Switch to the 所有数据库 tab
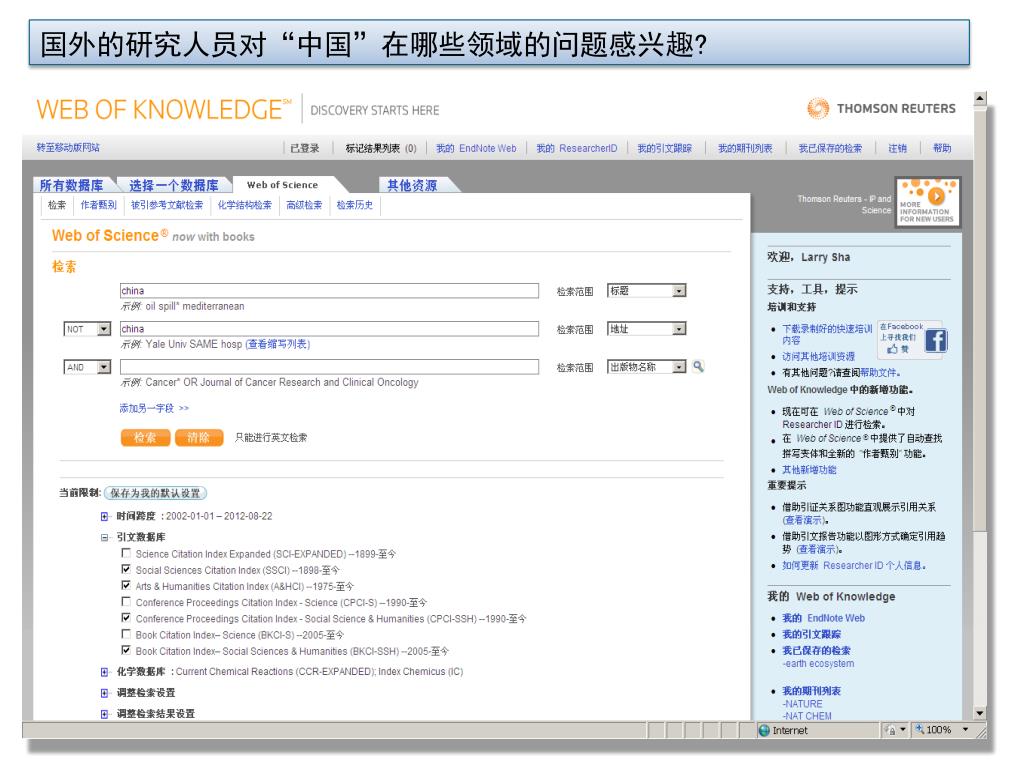The height and width of the screenshot is (768, 1024). (x=71, y=185)
